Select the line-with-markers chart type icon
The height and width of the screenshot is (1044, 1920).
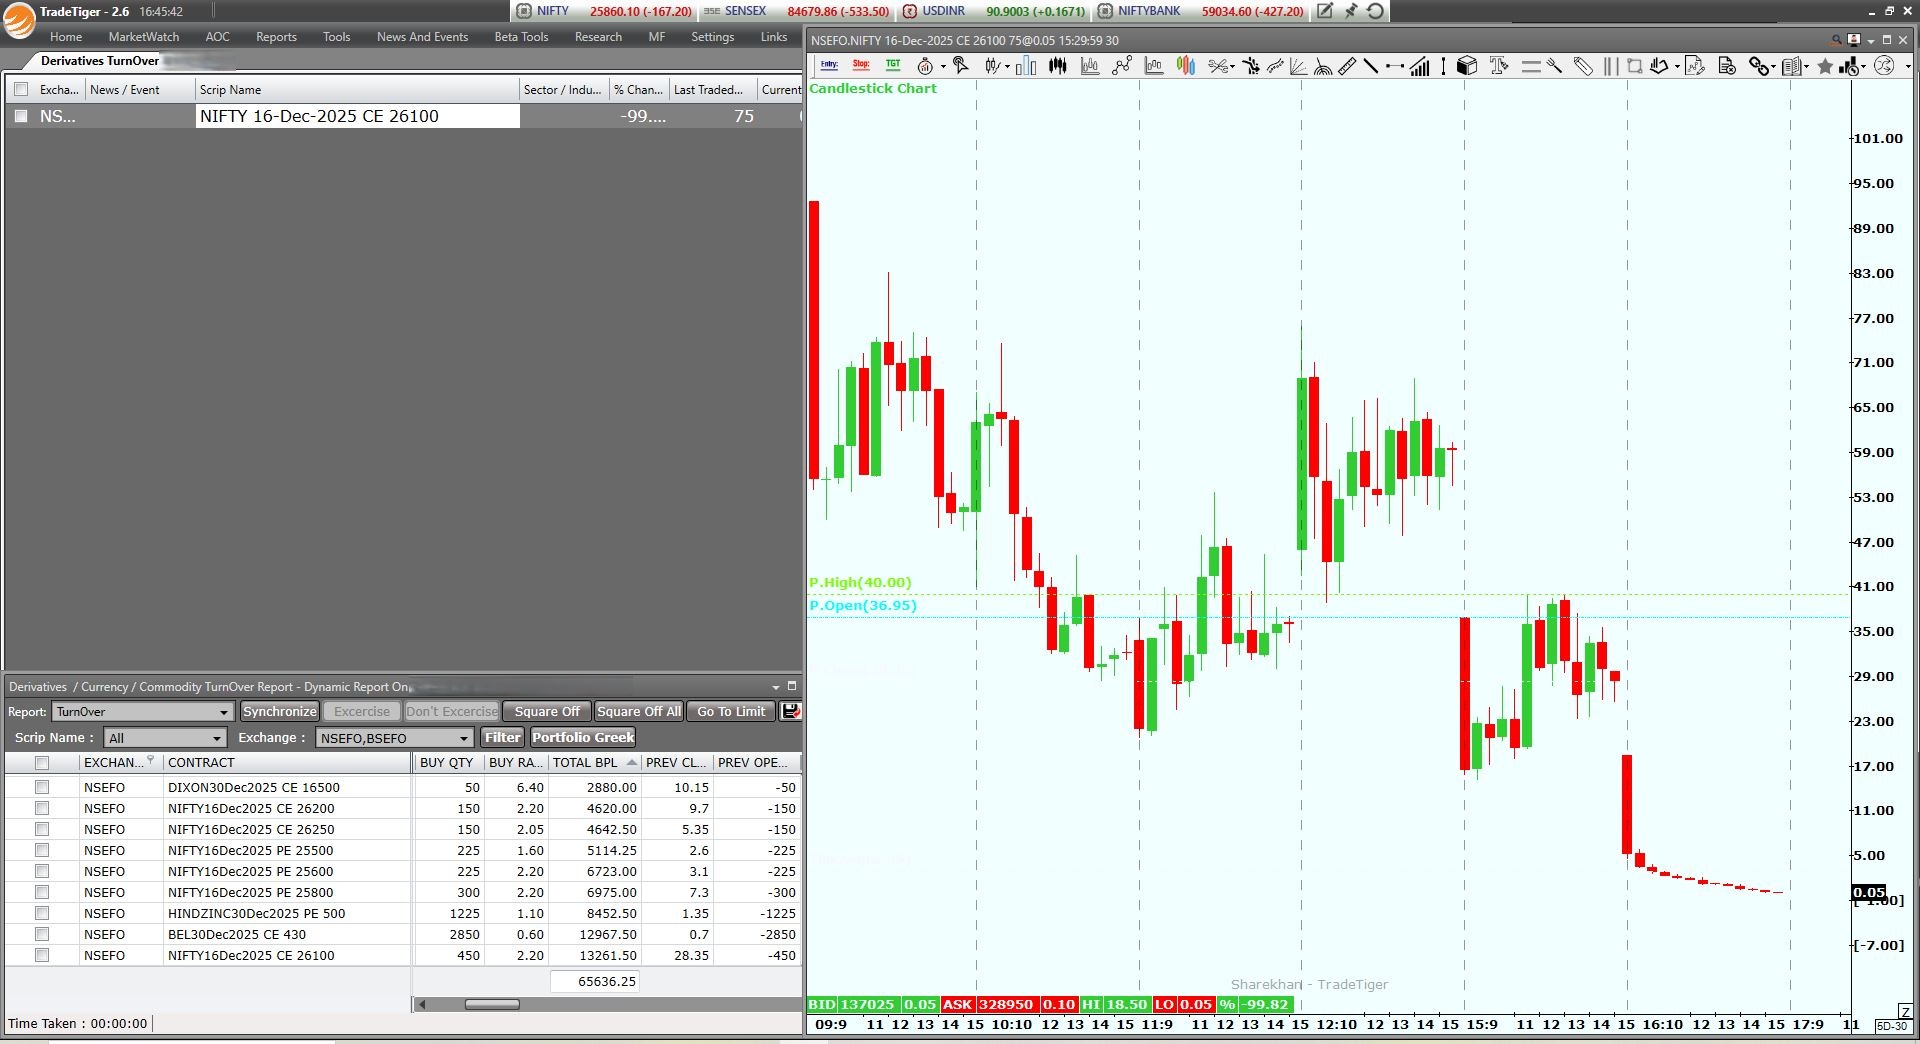click(x=1122, y=66)
